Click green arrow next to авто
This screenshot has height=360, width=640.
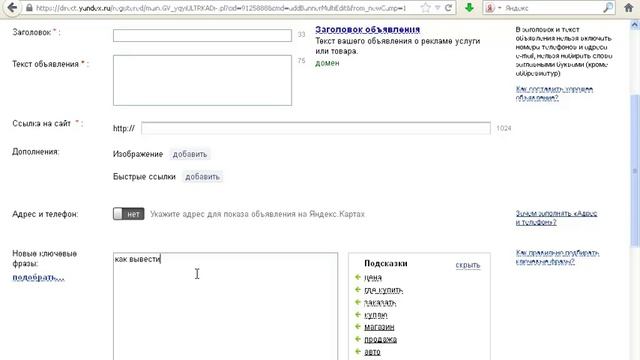click(x=358, y=351)
